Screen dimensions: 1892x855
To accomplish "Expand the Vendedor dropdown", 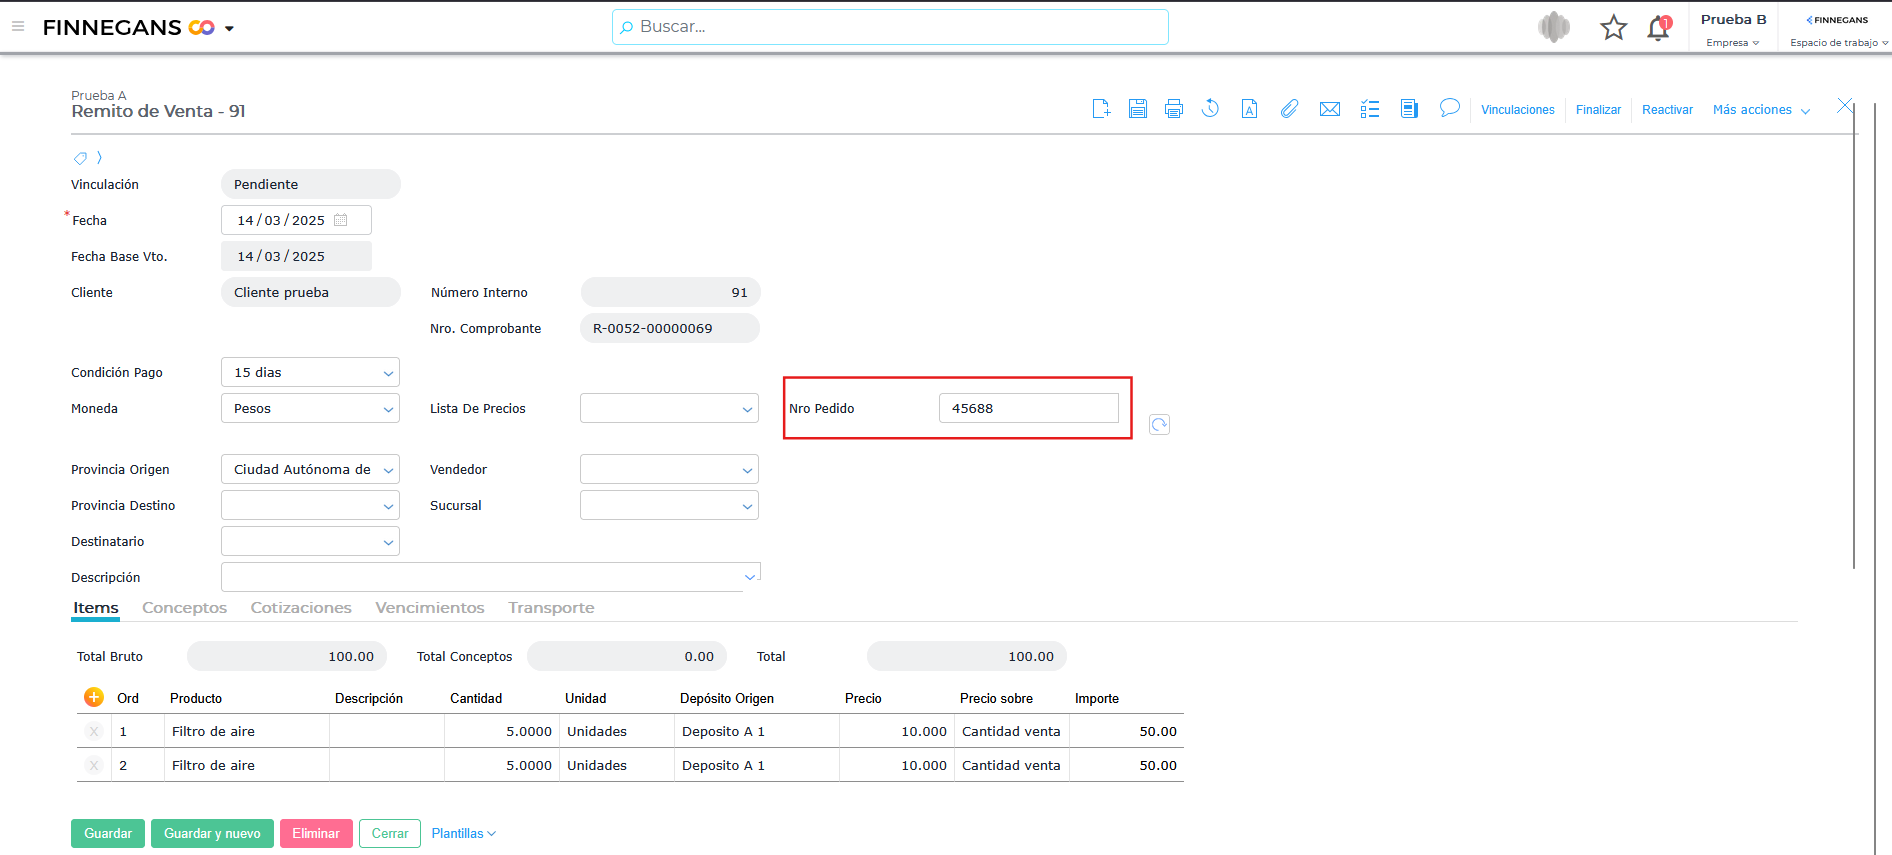I will pos(747,470).
